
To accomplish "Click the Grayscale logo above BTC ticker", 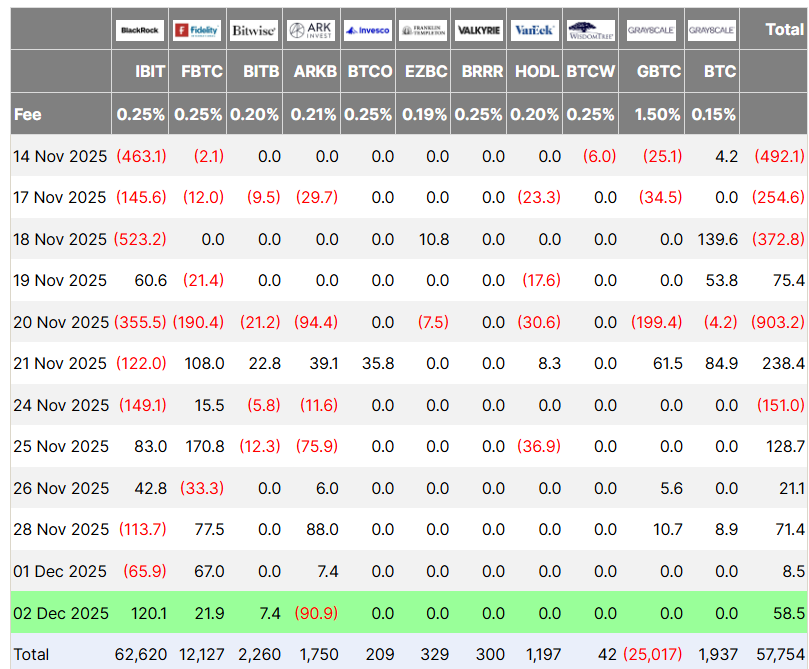I will [x=712, y=30].
